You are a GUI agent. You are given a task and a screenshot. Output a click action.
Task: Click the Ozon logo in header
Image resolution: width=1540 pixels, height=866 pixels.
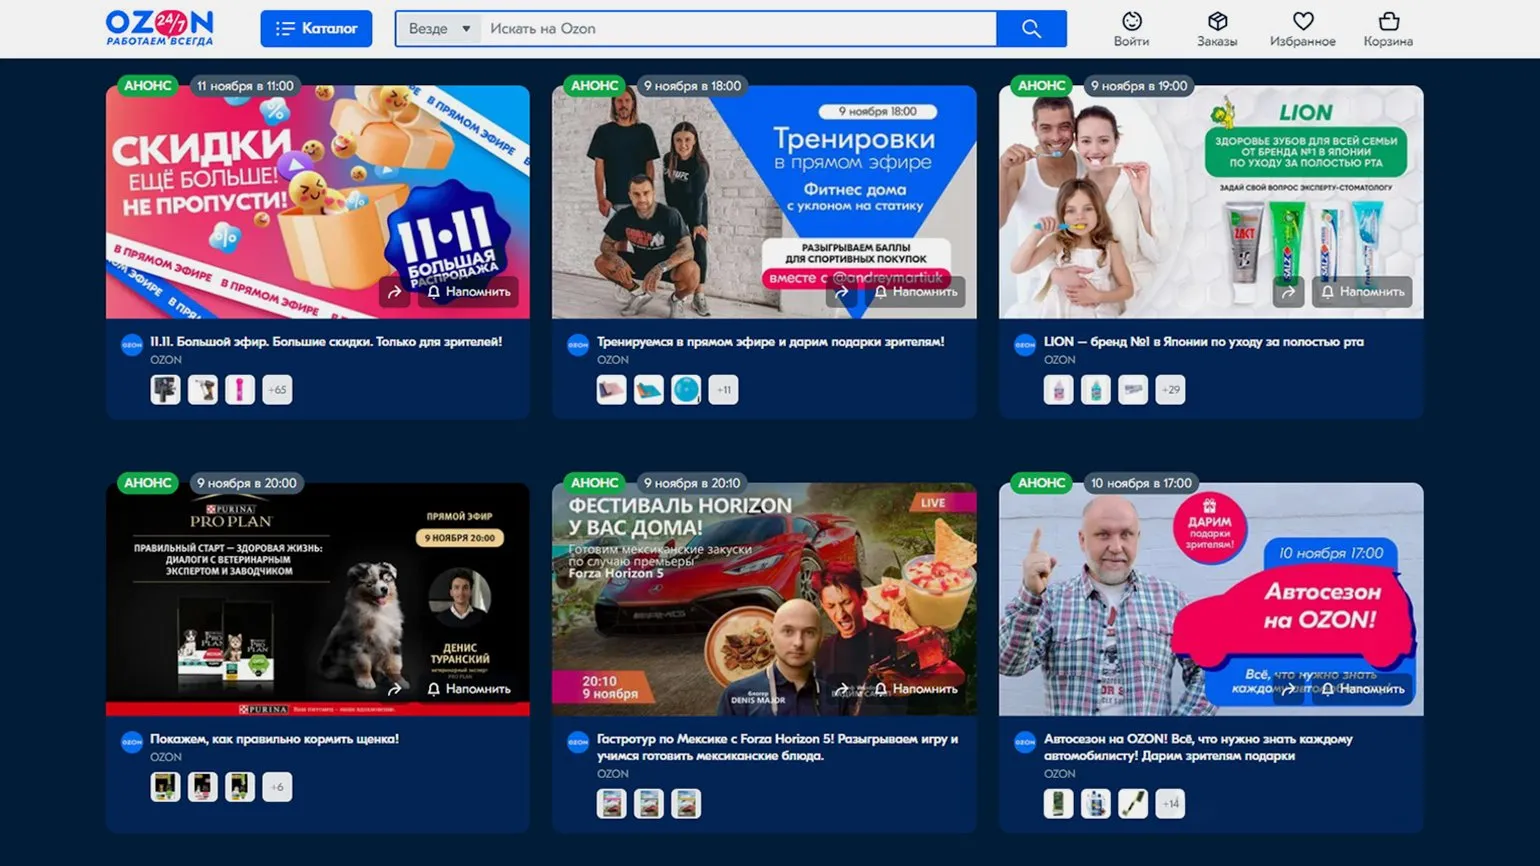159,28
